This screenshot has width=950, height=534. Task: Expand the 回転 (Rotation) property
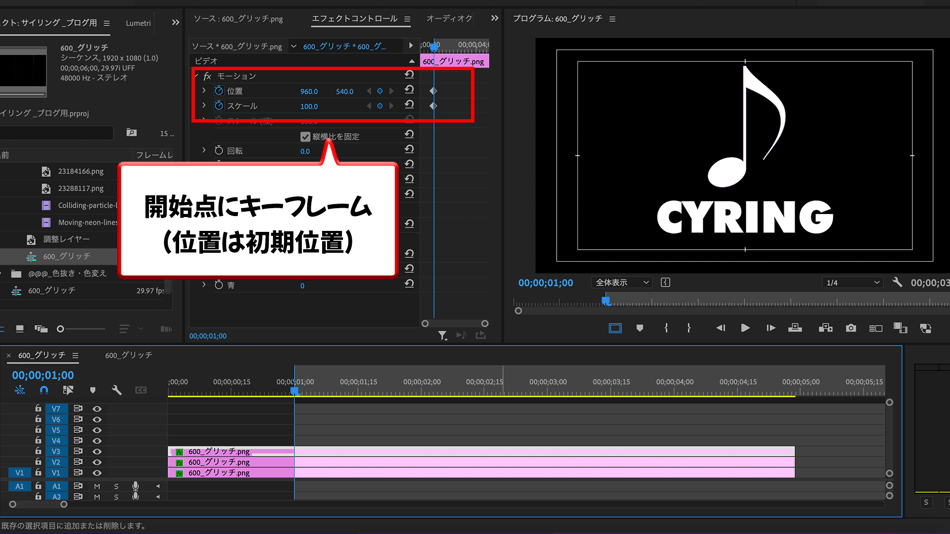[x=204, y=151]
